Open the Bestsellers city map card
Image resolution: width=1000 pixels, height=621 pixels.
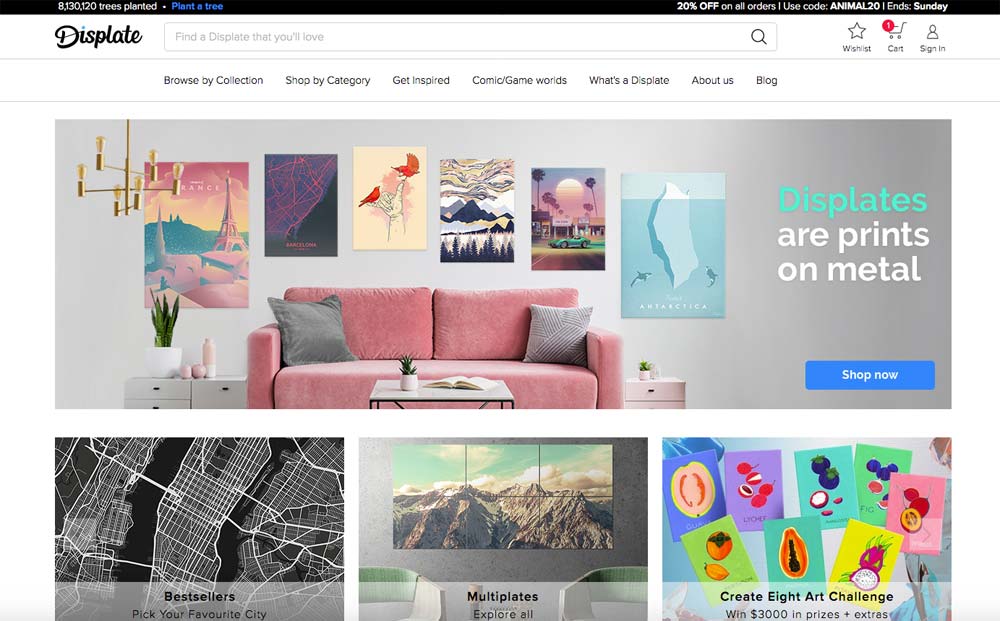click(x=199, y=529)
